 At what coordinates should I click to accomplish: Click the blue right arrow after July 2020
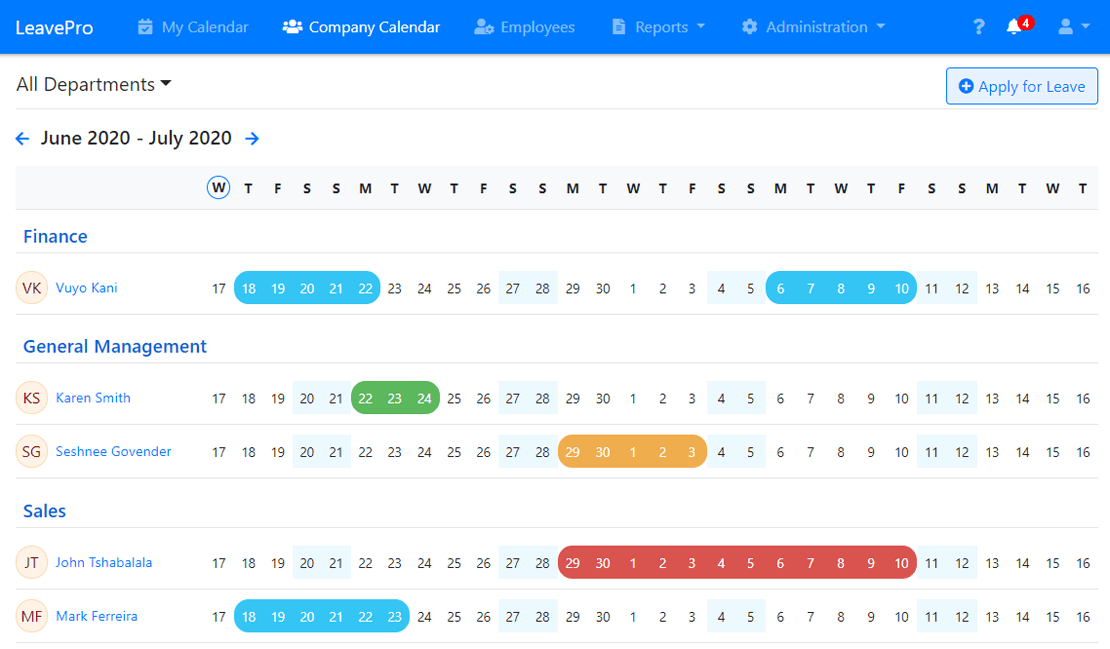(252, 138)
